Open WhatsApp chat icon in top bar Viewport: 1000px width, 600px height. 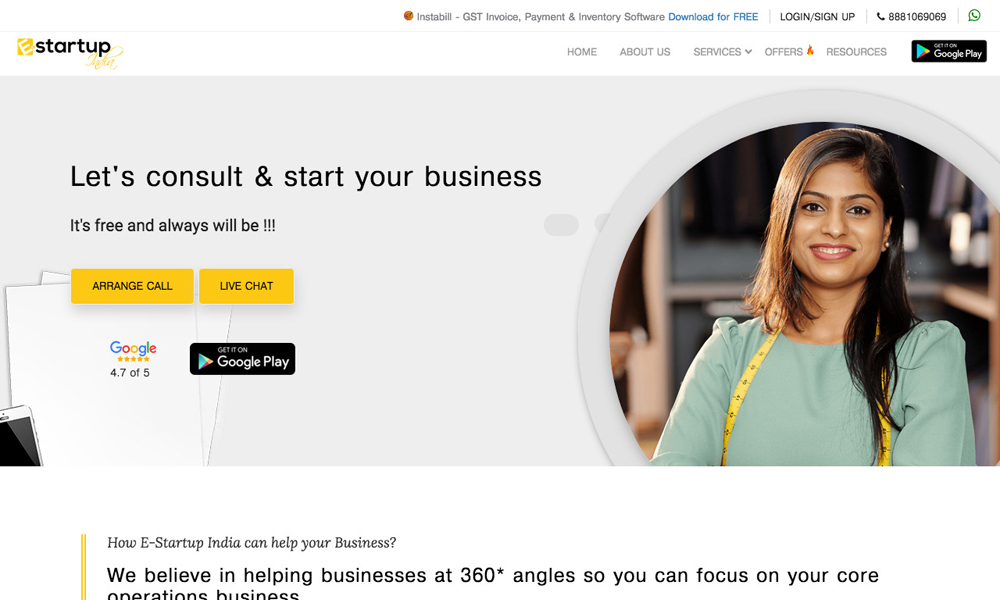[x=974, y=15]
